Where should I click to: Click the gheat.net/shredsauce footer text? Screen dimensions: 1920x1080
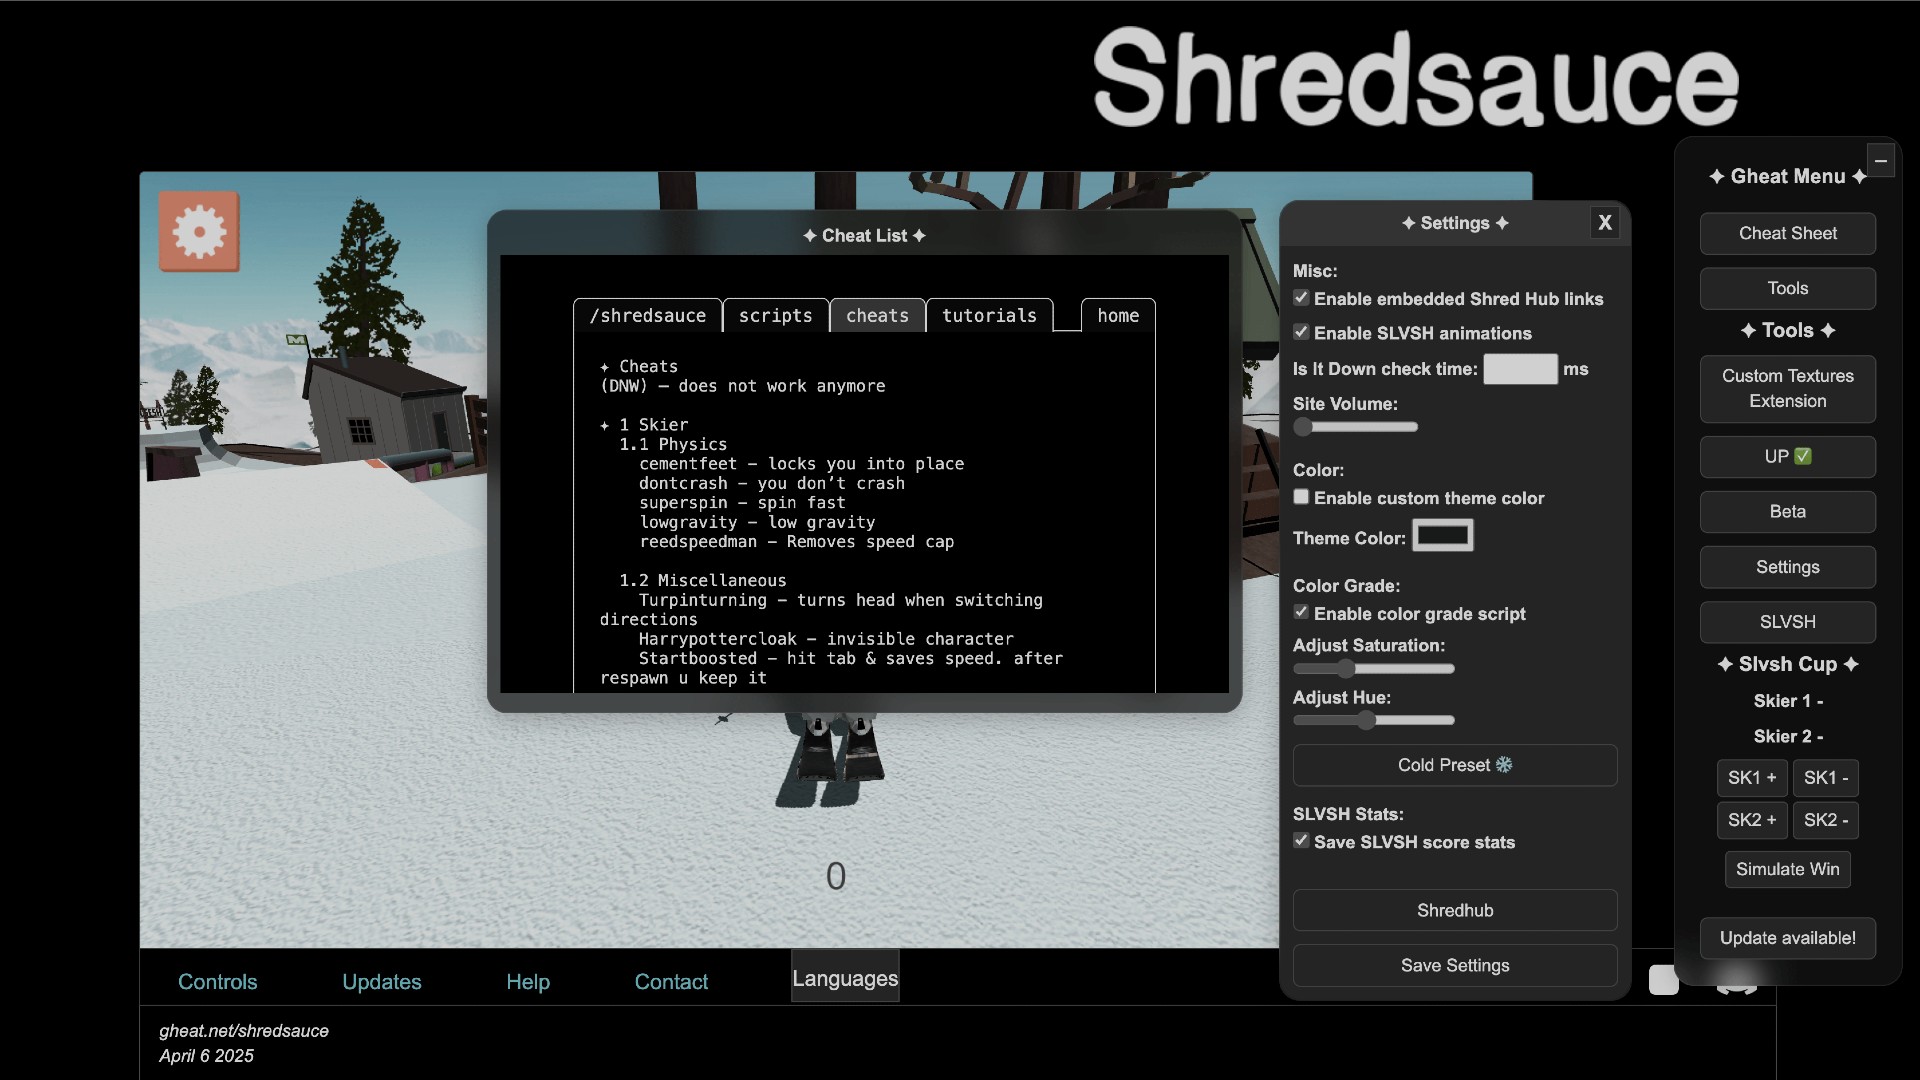243,1031
